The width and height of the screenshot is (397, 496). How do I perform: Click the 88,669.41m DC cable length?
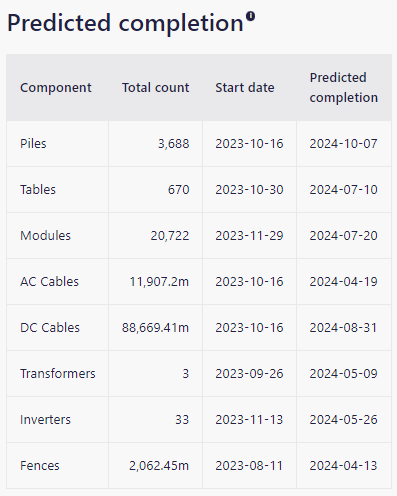pos(155,328)
